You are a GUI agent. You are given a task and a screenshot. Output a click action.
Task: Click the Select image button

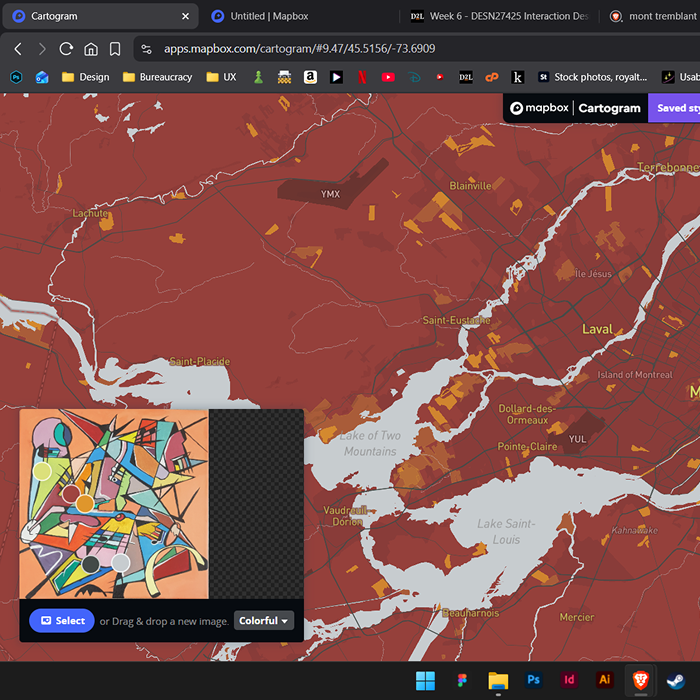tap(62, 621)
